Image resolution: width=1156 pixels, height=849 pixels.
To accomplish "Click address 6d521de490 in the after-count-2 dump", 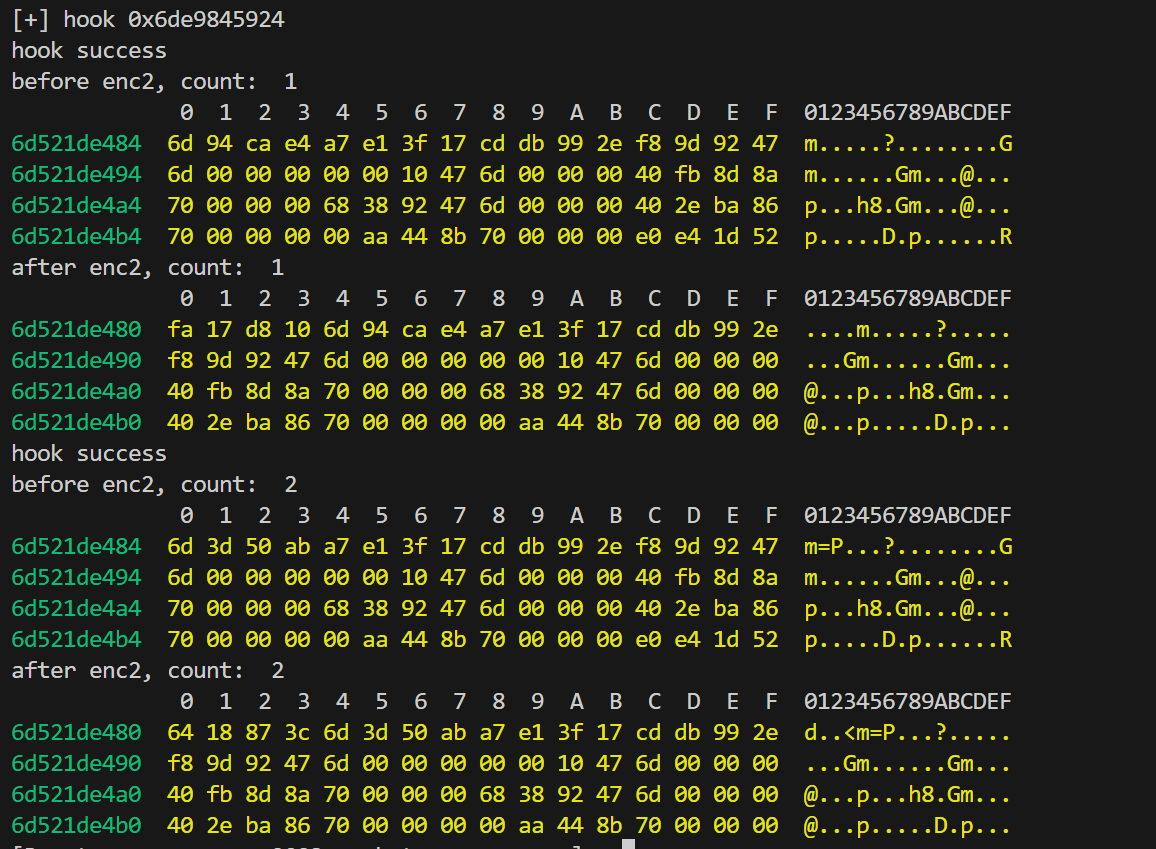I will [x=76, y=763].
